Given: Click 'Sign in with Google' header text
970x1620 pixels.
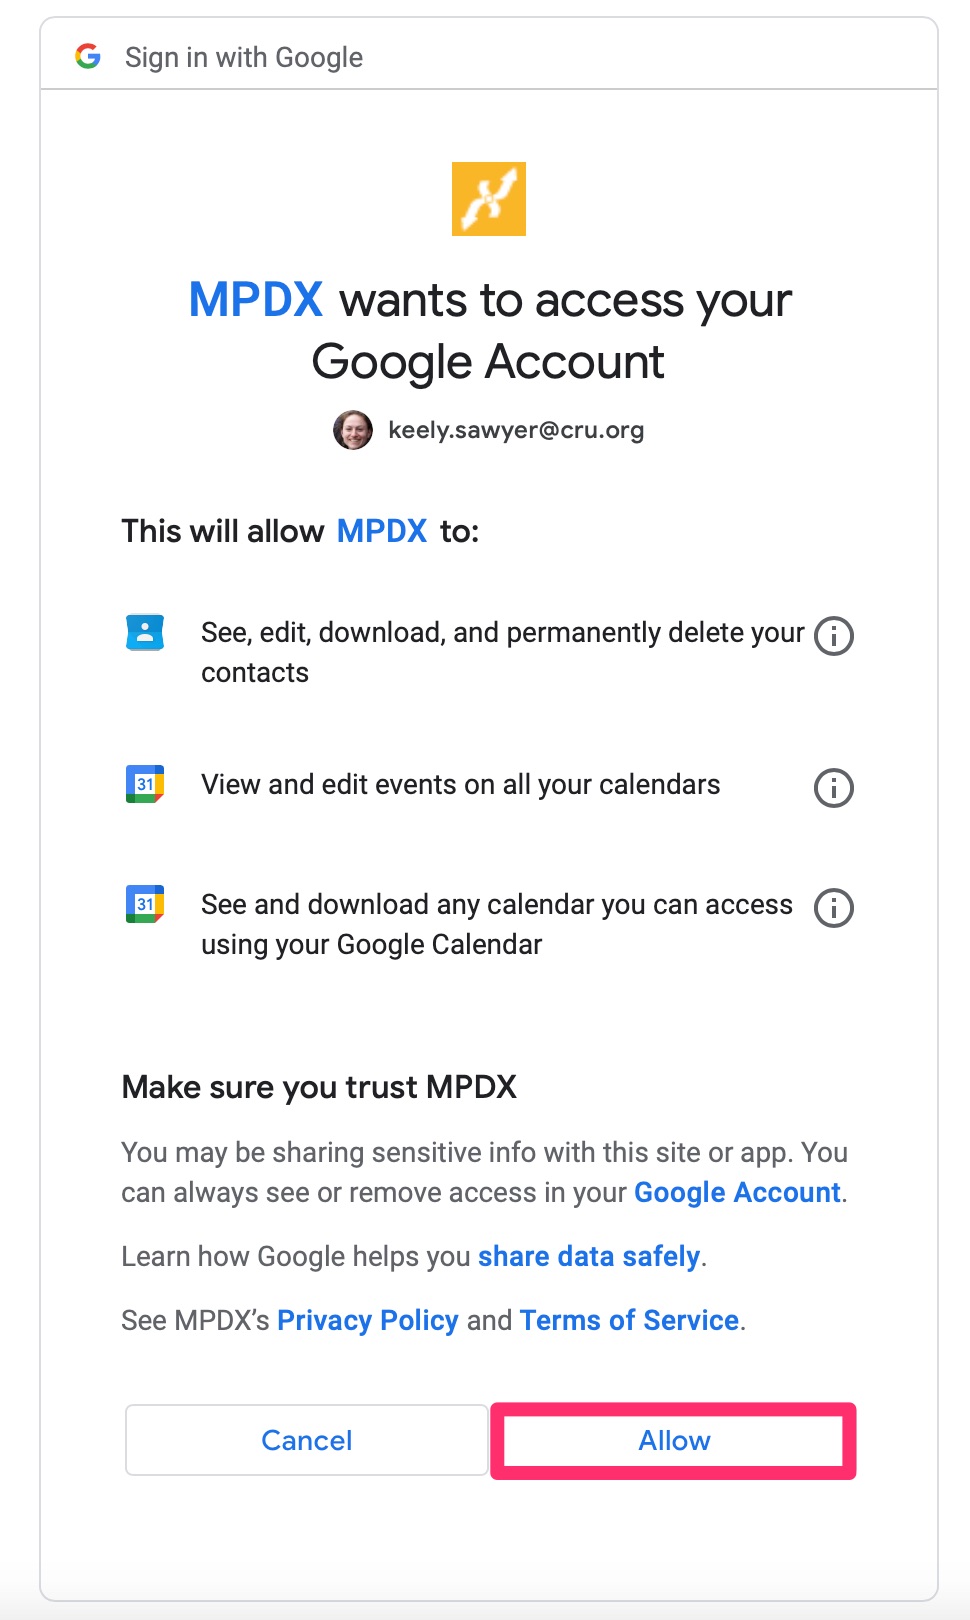Looking at the screenshot, I should (x=244, y=58).
